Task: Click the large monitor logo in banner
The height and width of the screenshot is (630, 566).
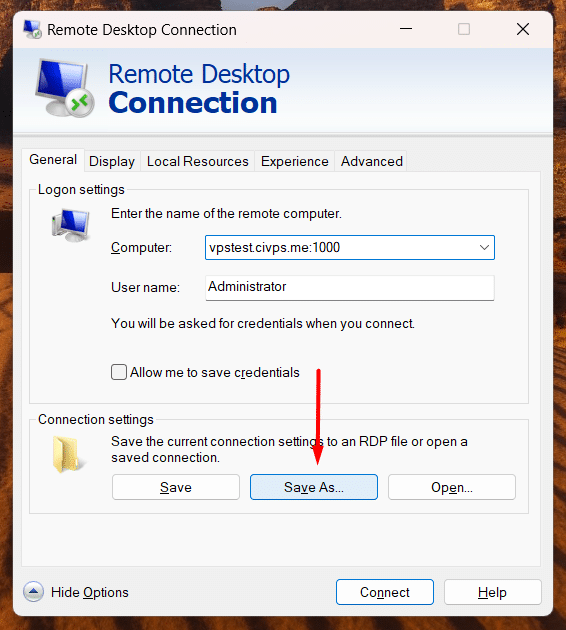Action: [65, 88]
